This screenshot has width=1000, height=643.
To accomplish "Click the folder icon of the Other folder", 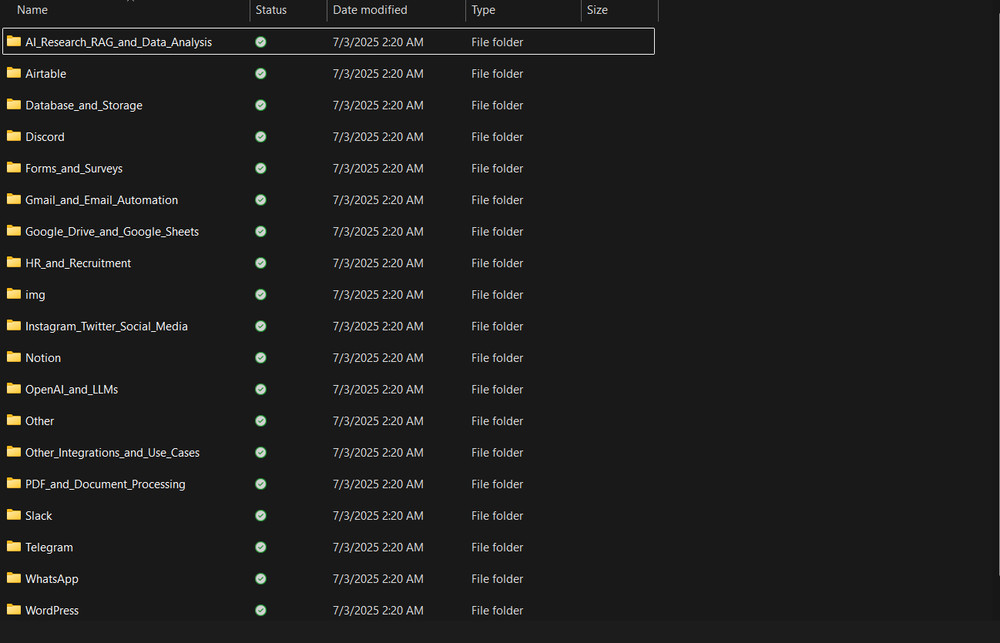I will (x=13, y=420).
